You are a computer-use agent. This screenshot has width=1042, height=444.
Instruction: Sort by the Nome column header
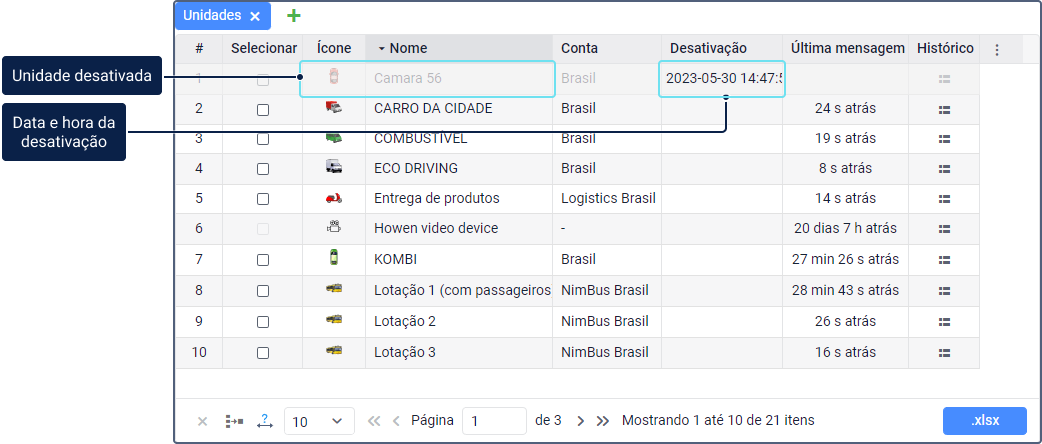click(x=408, y=48)
